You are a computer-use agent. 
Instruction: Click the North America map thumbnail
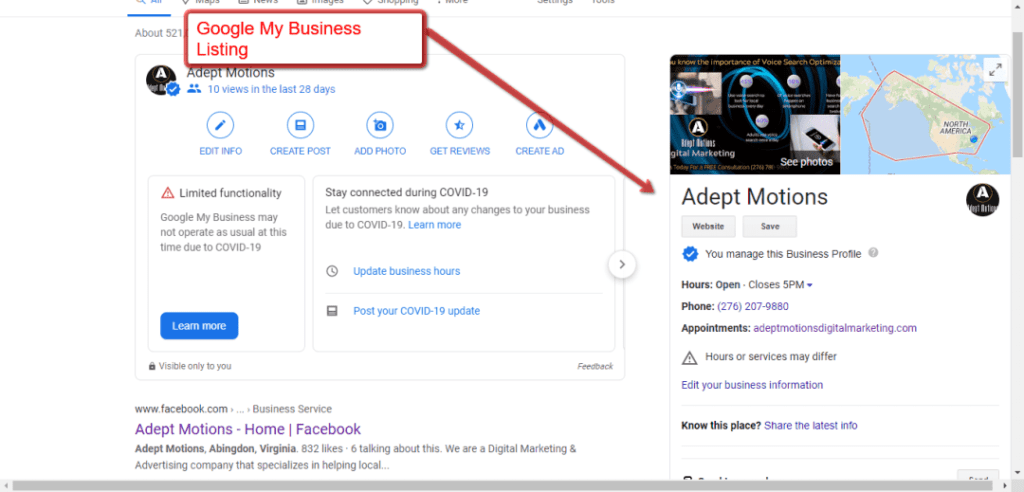(925, 114)
